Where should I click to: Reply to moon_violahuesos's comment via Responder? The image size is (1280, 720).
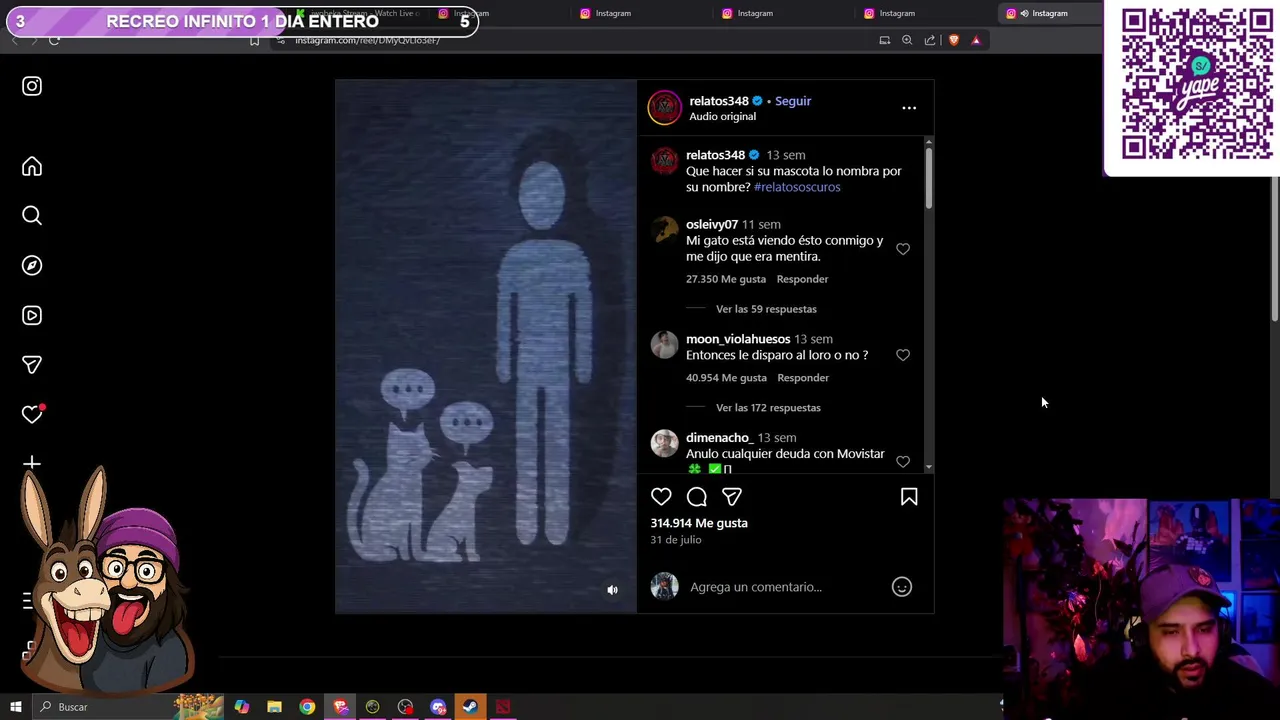pyautogui.click(x=803, y=378)
